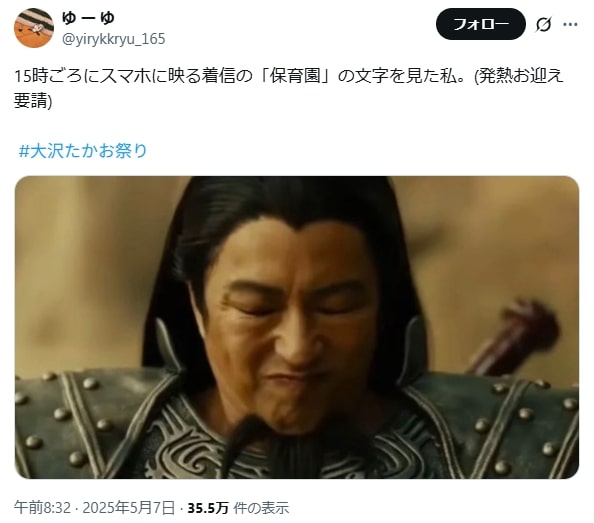Click the 午前8:32 post time
Screen dimensions: 594x523
pyautogui.click(x=42, y=507)
